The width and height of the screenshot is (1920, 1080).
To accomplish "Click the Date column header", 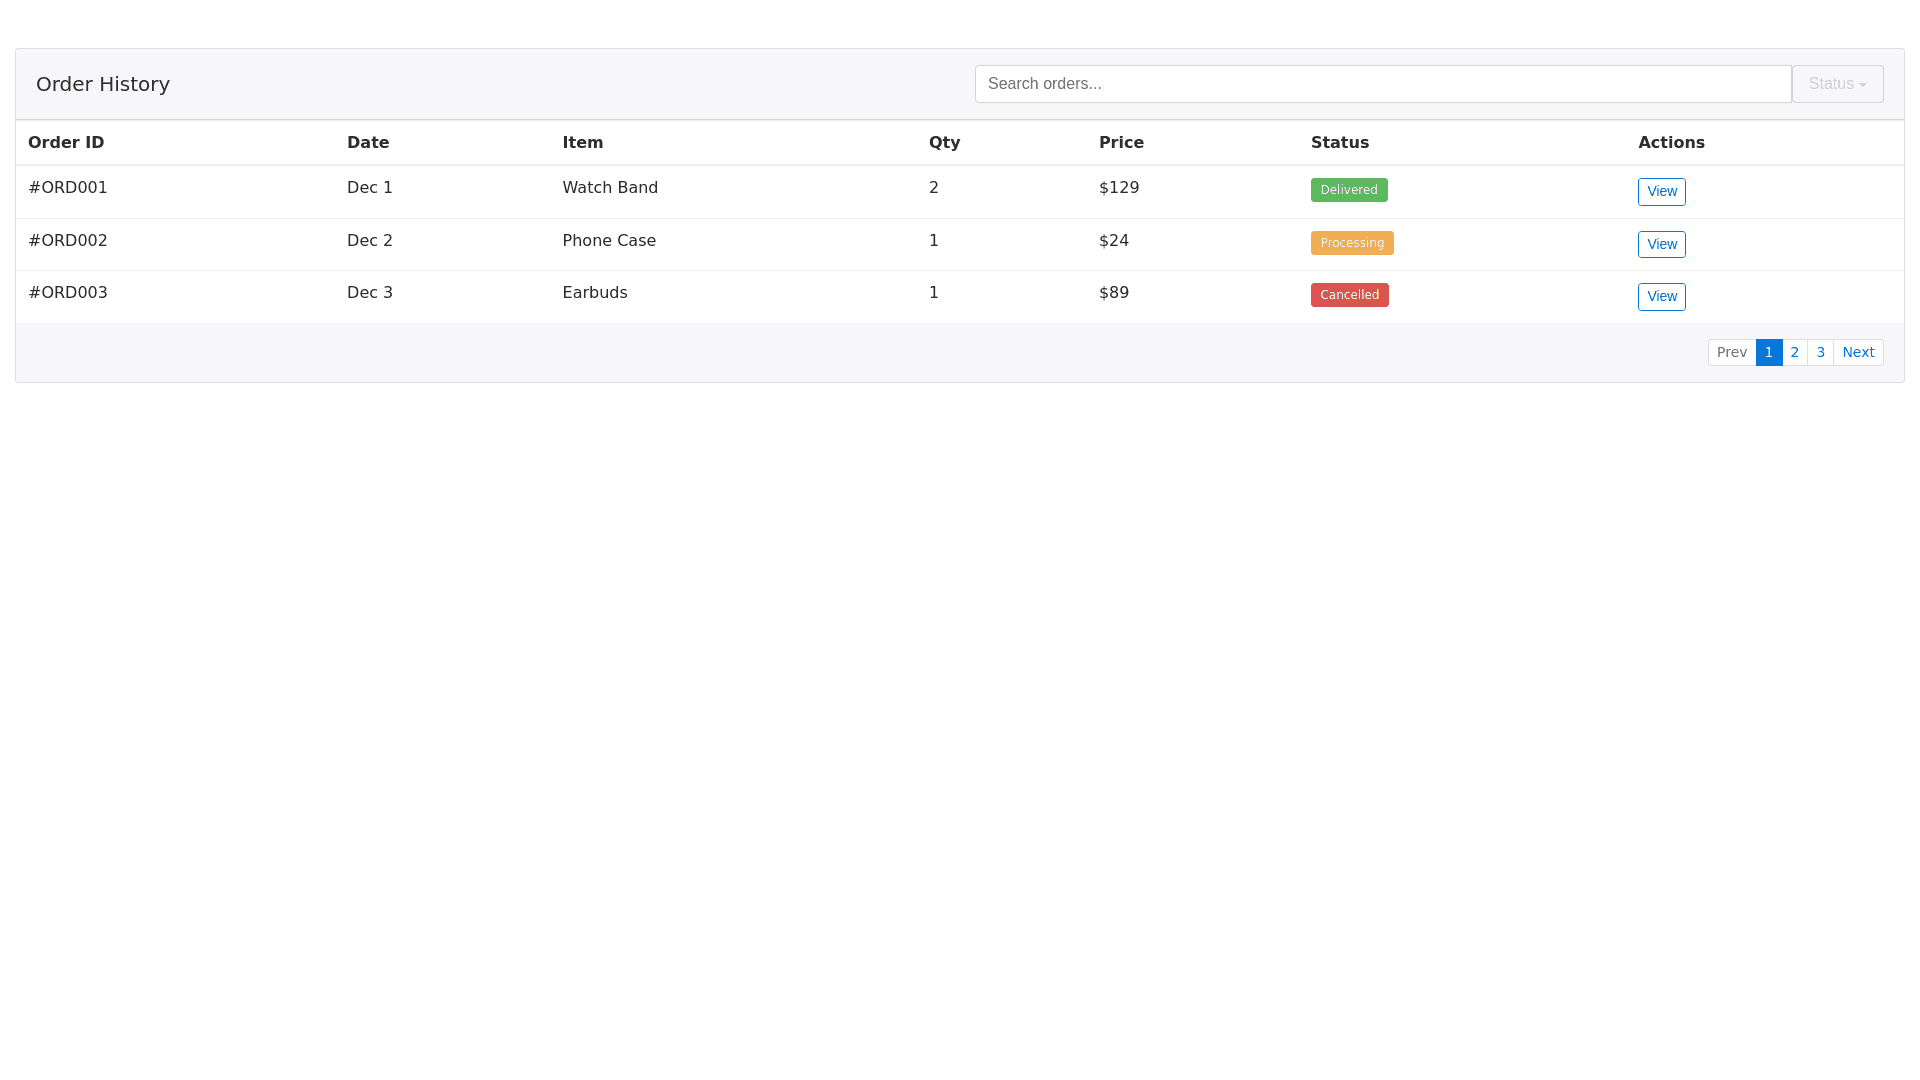I will click(x=368, y=143).
